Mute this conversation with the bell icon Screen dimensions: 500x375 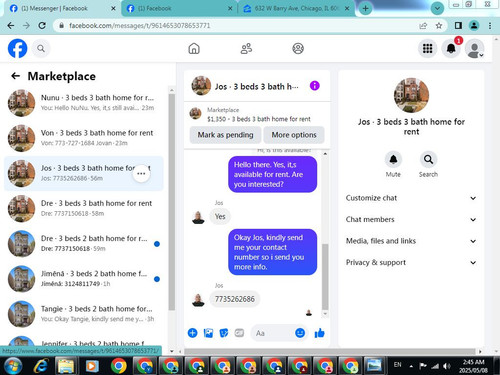393,160
